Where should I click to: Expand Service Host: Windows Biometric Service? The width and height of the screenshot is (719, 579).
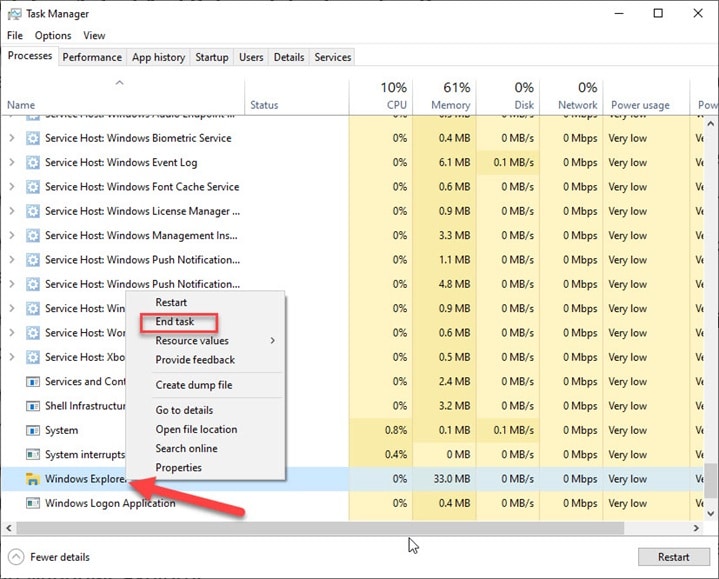(x=12, y=138)
